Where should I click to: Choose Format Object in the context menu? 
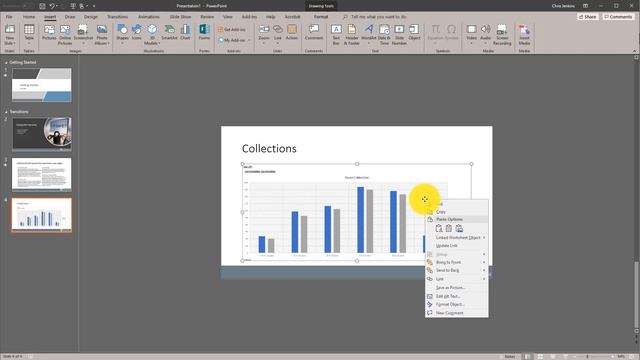click(x=456, y=304)
